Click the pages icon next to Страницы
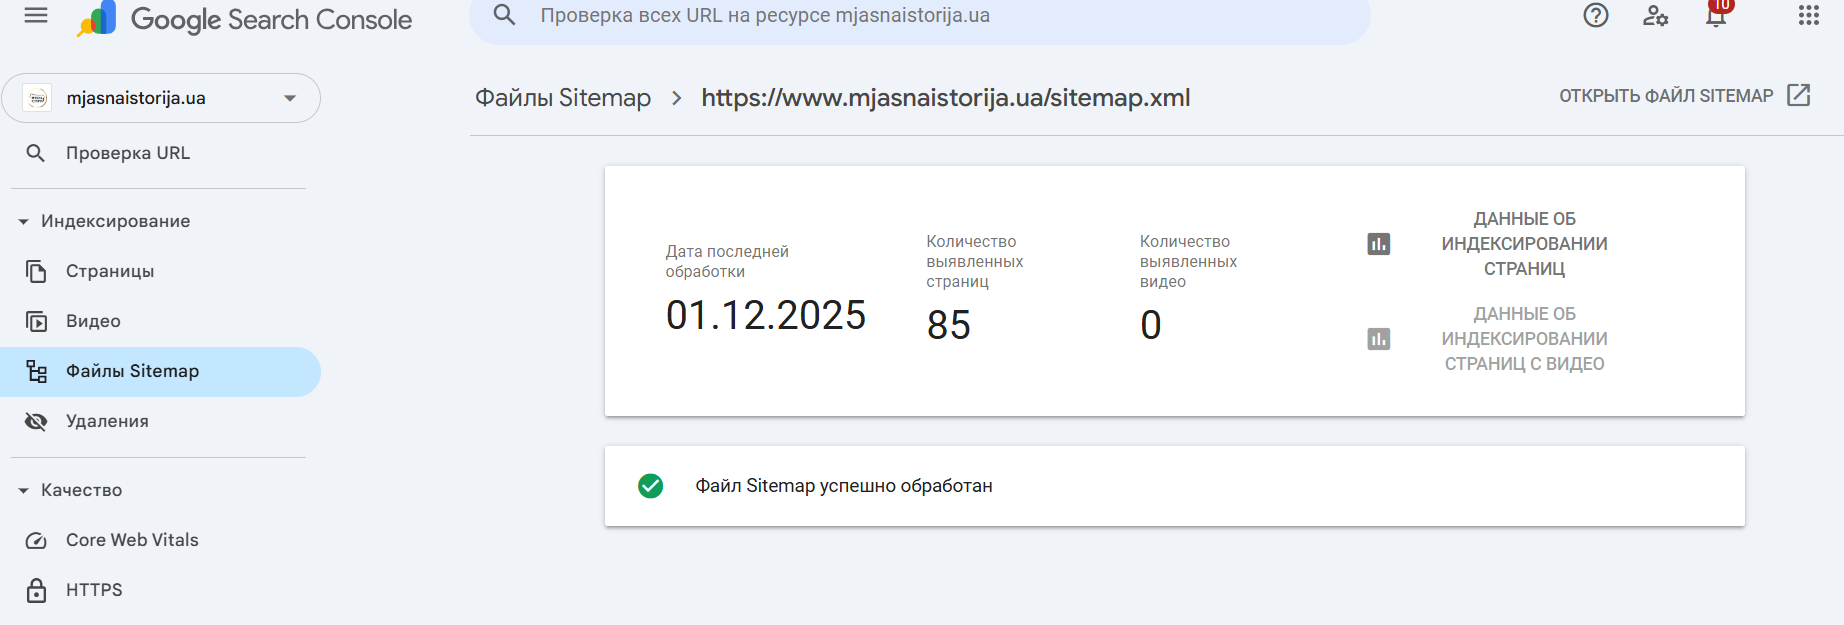1844x625 pixels. click(x=36, y=271)
